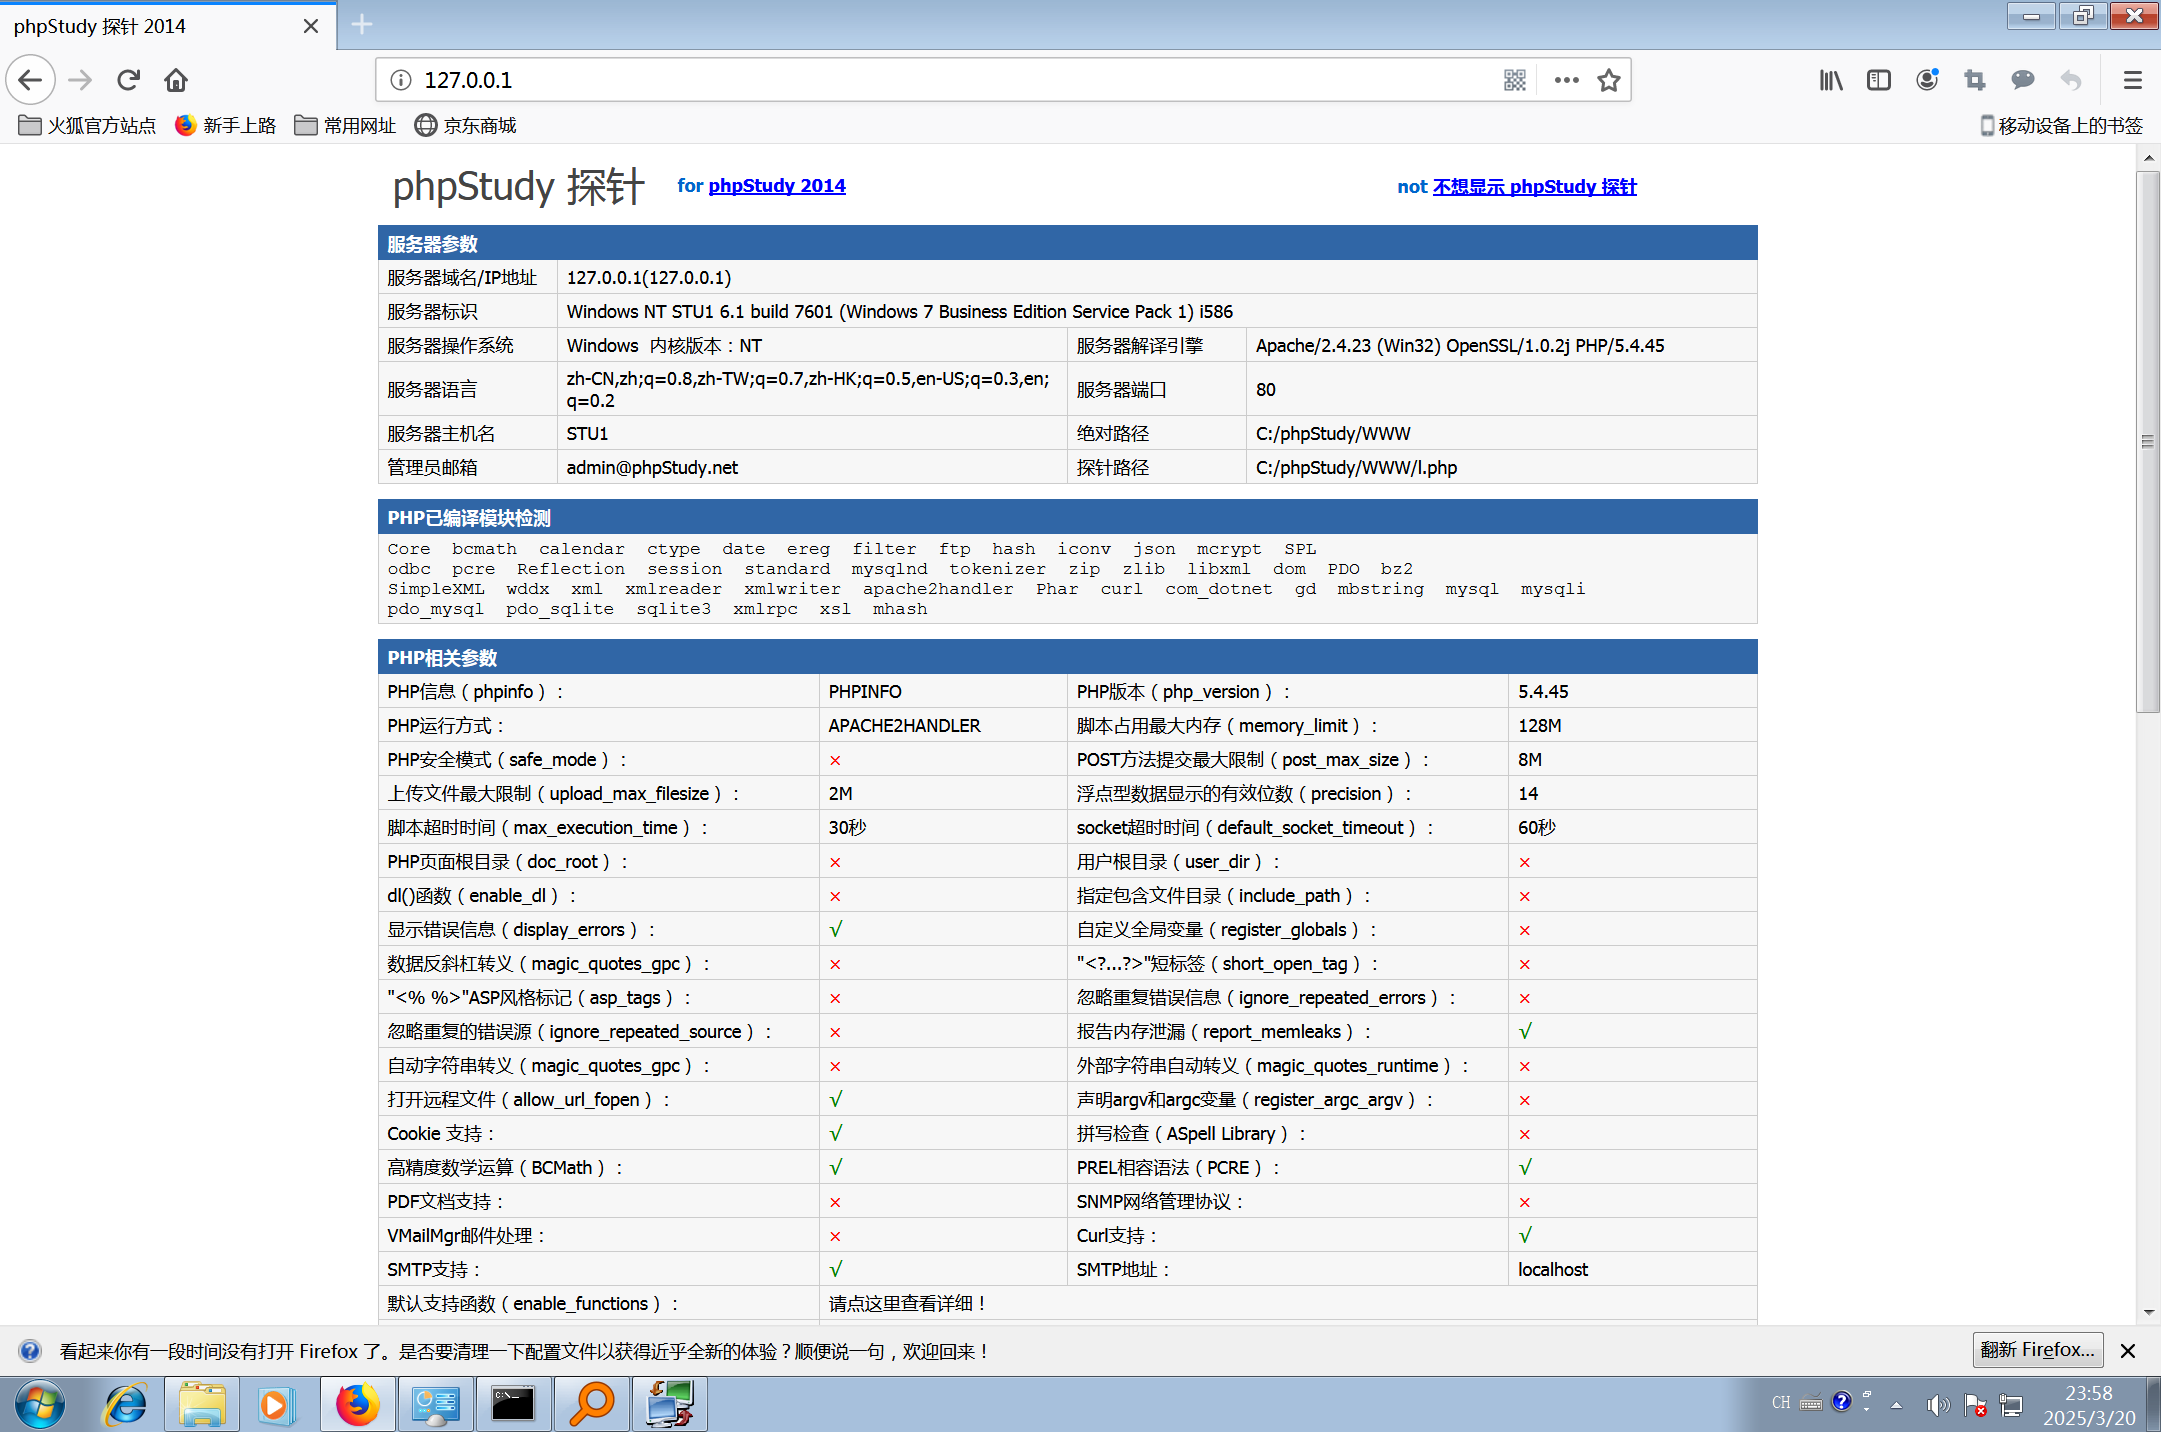
Task: Bookmark this page with the star icon
Action: click(1608, 80)
